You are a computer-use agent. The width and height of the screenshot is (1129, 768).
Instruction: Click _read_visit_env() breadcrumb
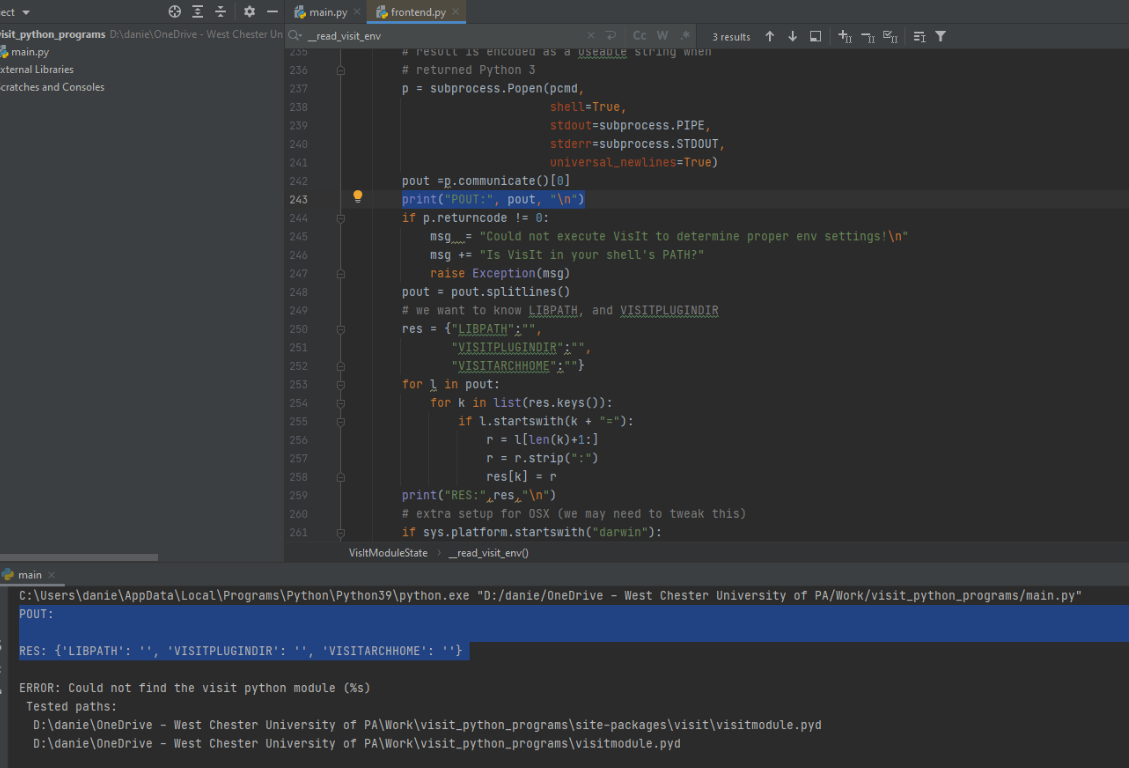488,553
